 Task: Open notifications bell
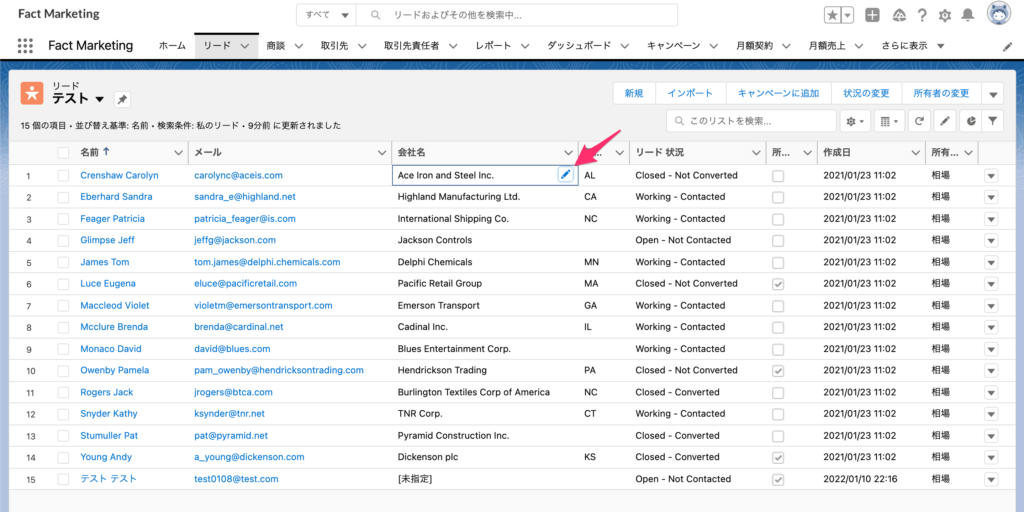pyautogui.click(x=967, y=15)
